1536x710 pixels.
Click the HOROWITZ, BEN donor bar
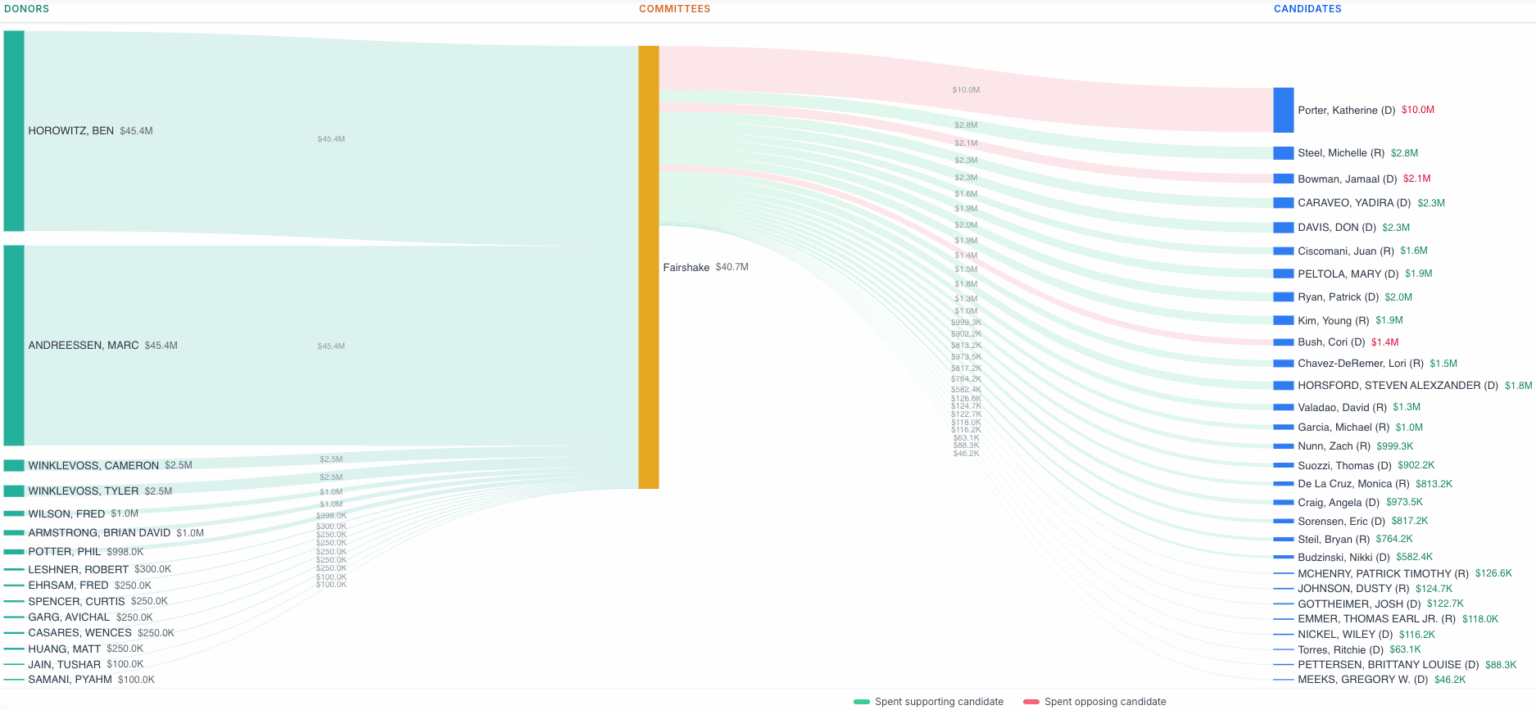tap(12, 130)
